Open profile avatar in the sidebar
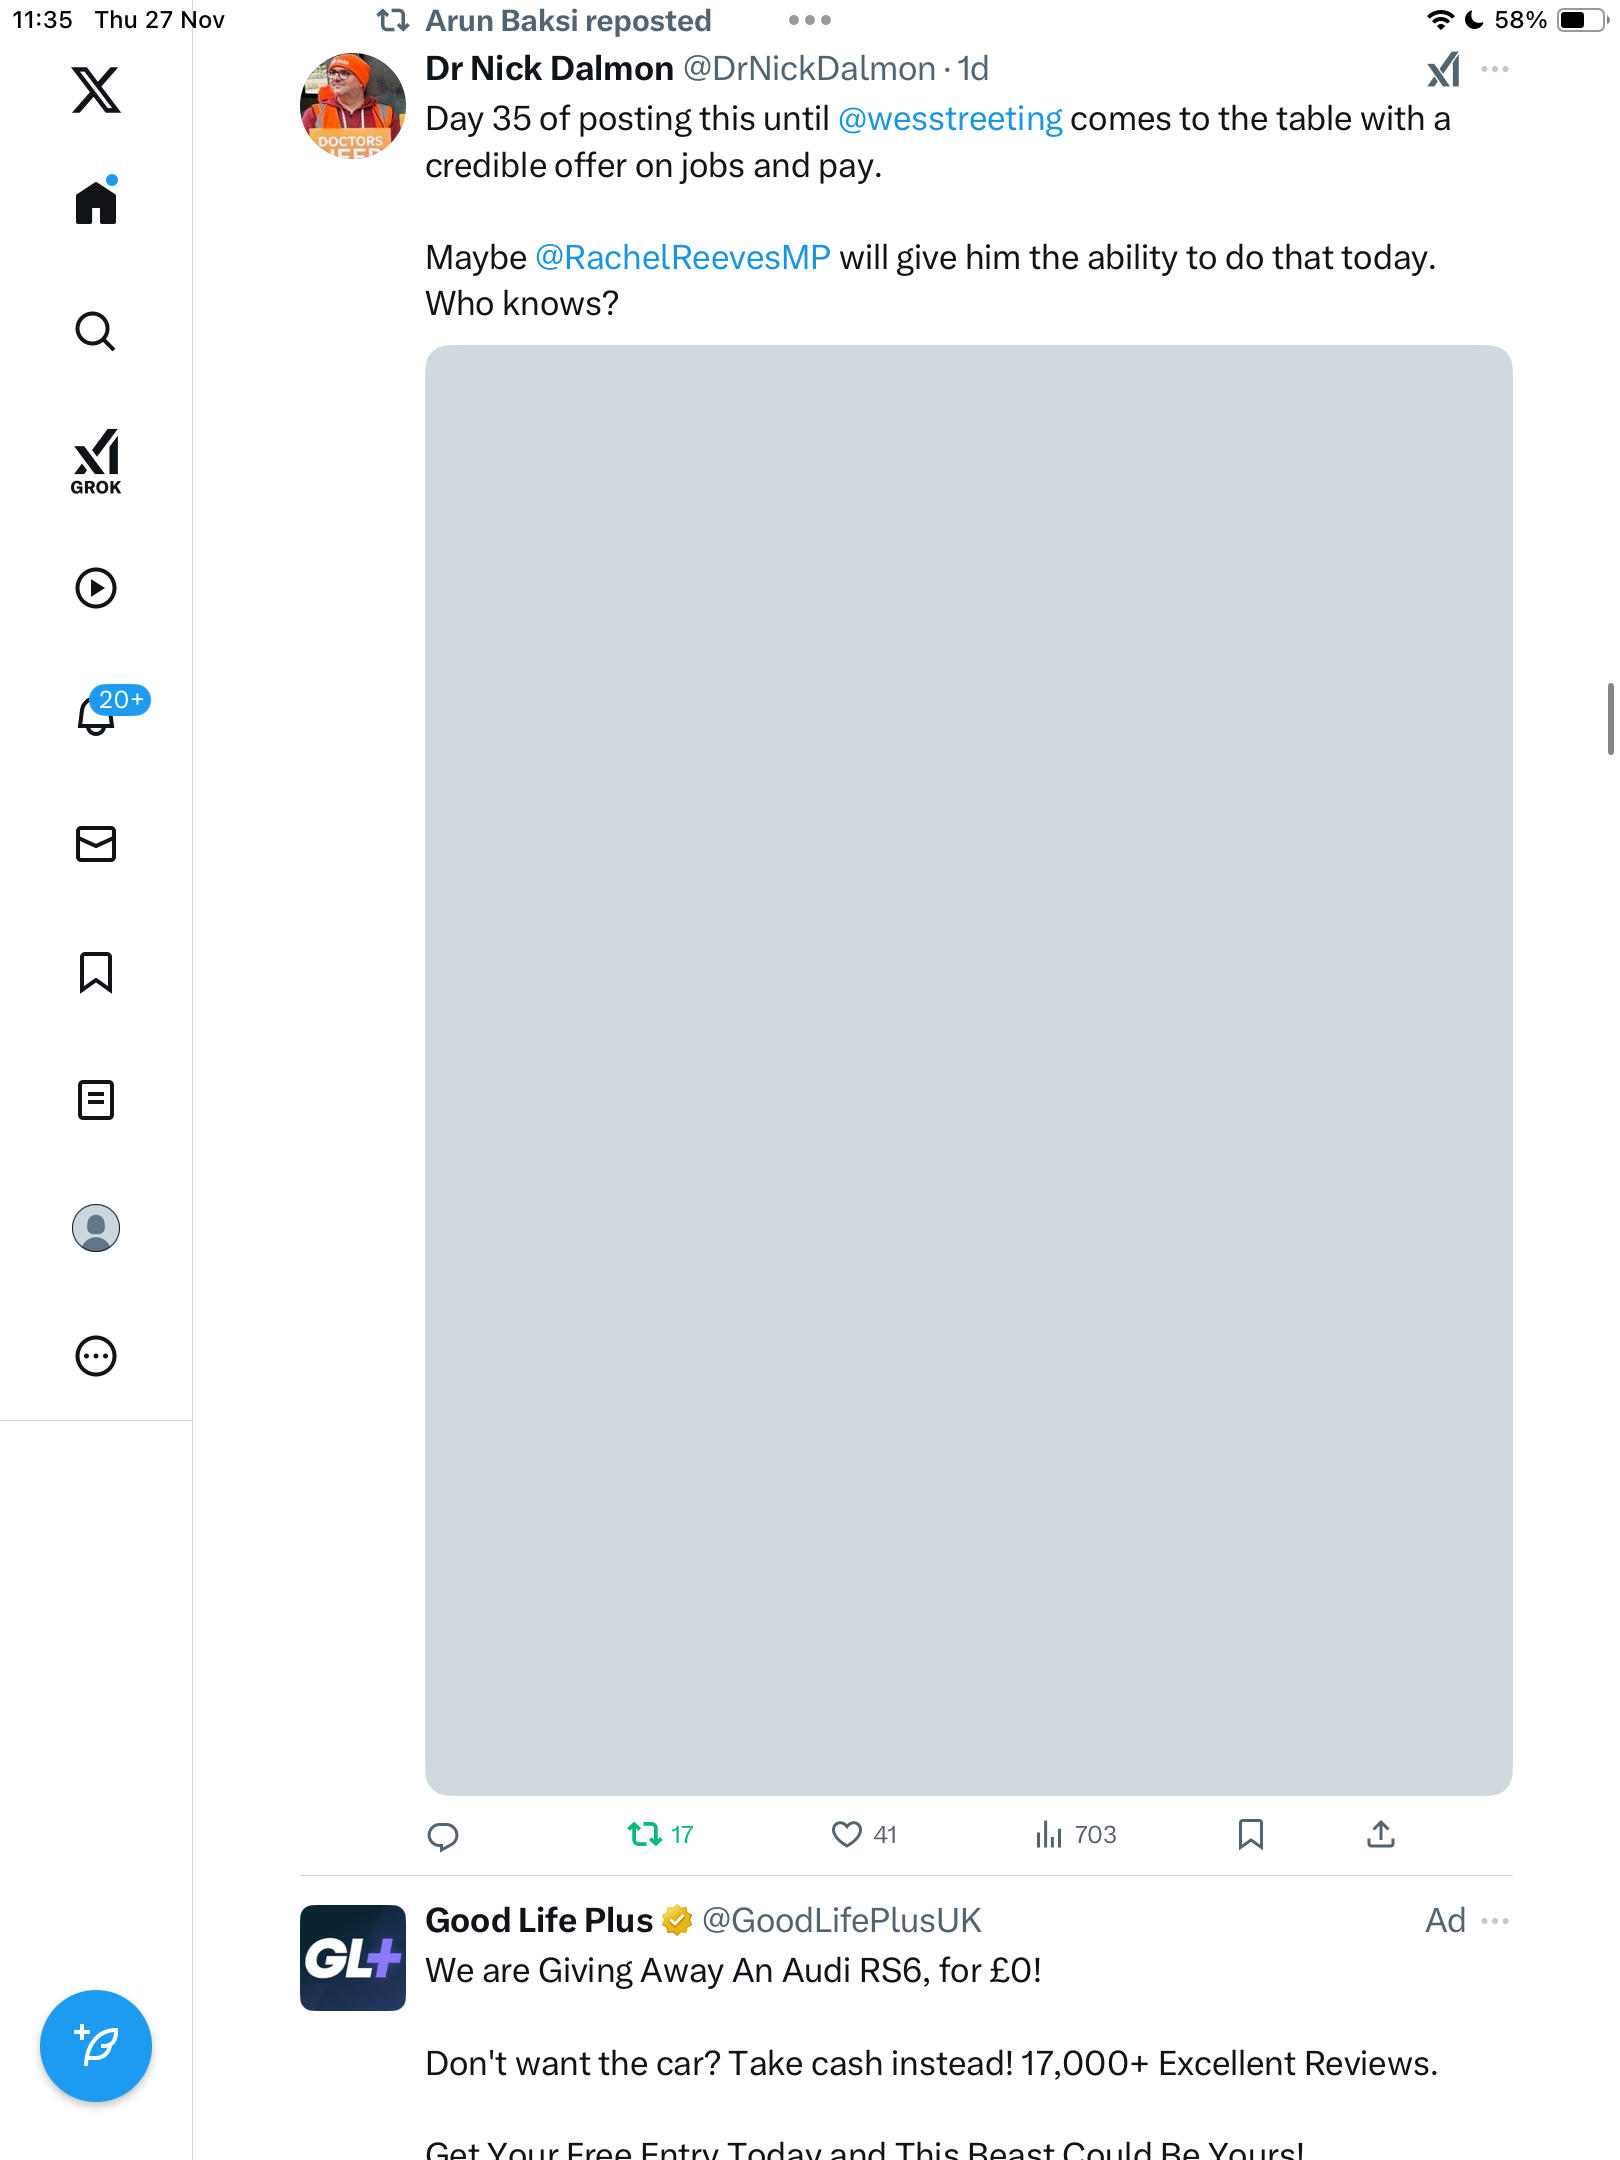Image resolution: width=1620 pixels, height=2160 pixels. (x=96, y=1228)
